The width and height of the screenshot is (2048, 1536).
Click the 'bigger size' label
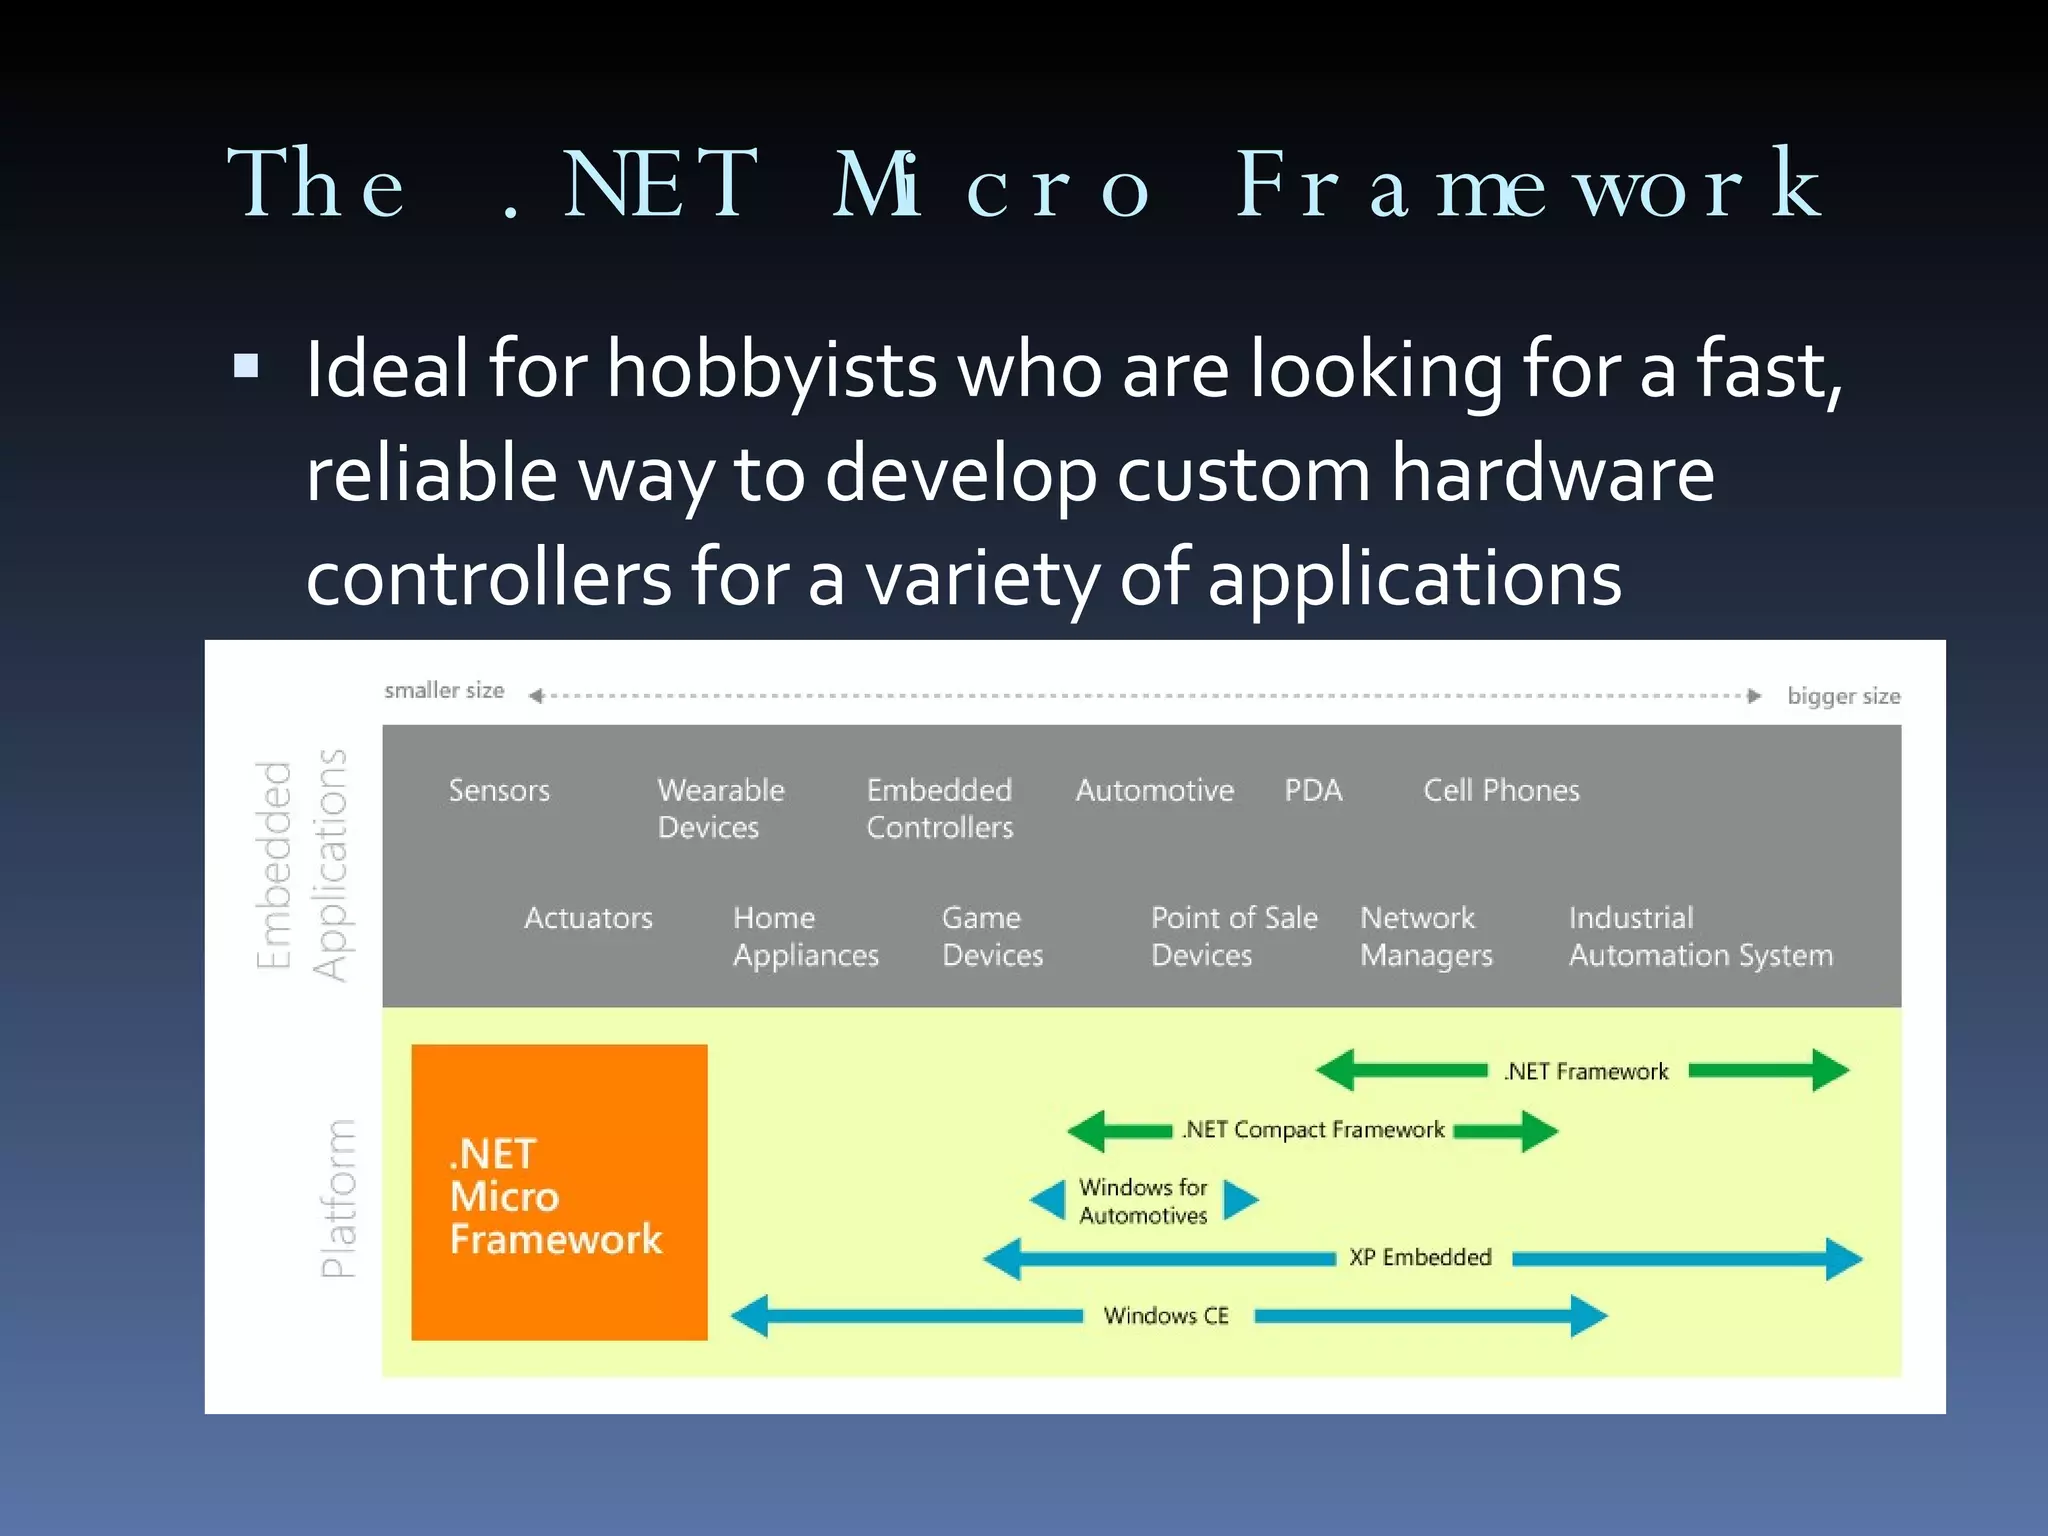coord(1844,696)
